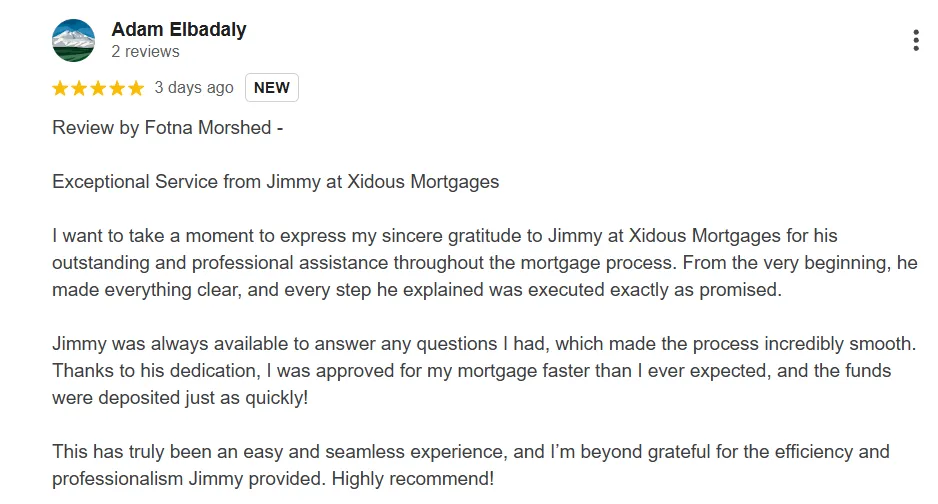Viewport: 938px width, 504px height.
Task: Click the line starting "I want to take a moment"
Action: tap(444, 236)
